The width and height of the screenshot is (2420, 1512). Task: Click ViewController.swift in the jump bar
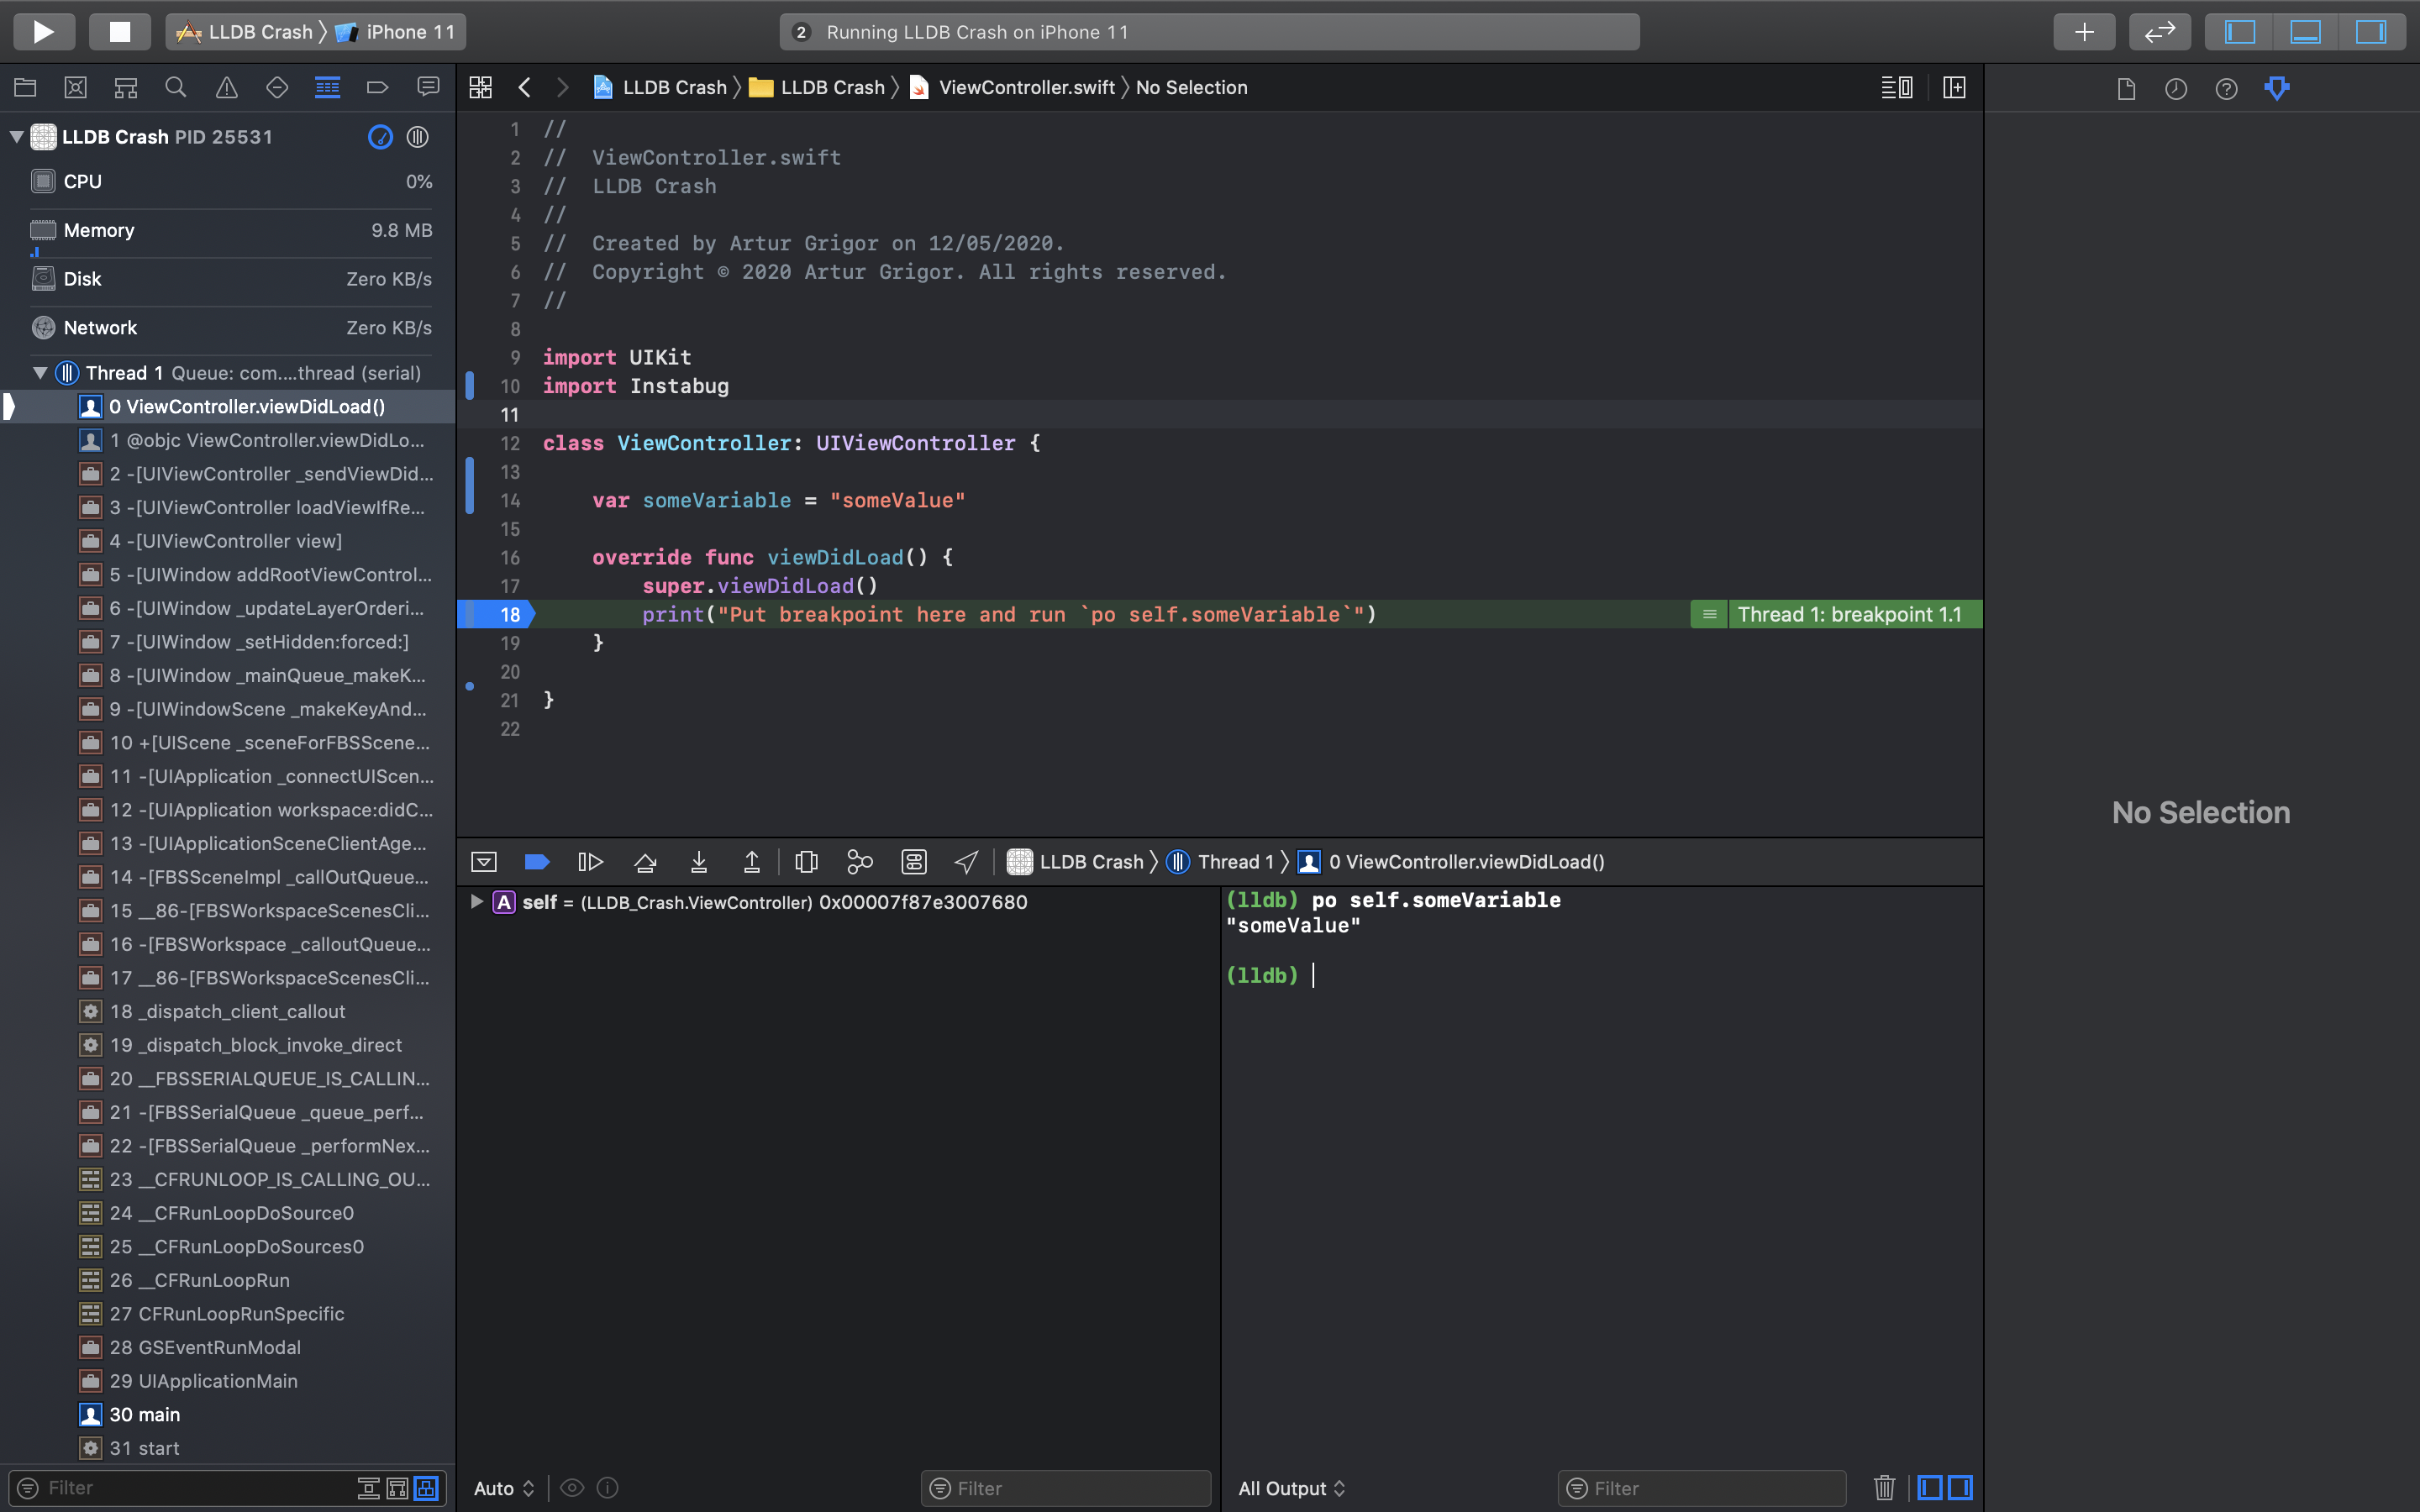[1027, 87]
